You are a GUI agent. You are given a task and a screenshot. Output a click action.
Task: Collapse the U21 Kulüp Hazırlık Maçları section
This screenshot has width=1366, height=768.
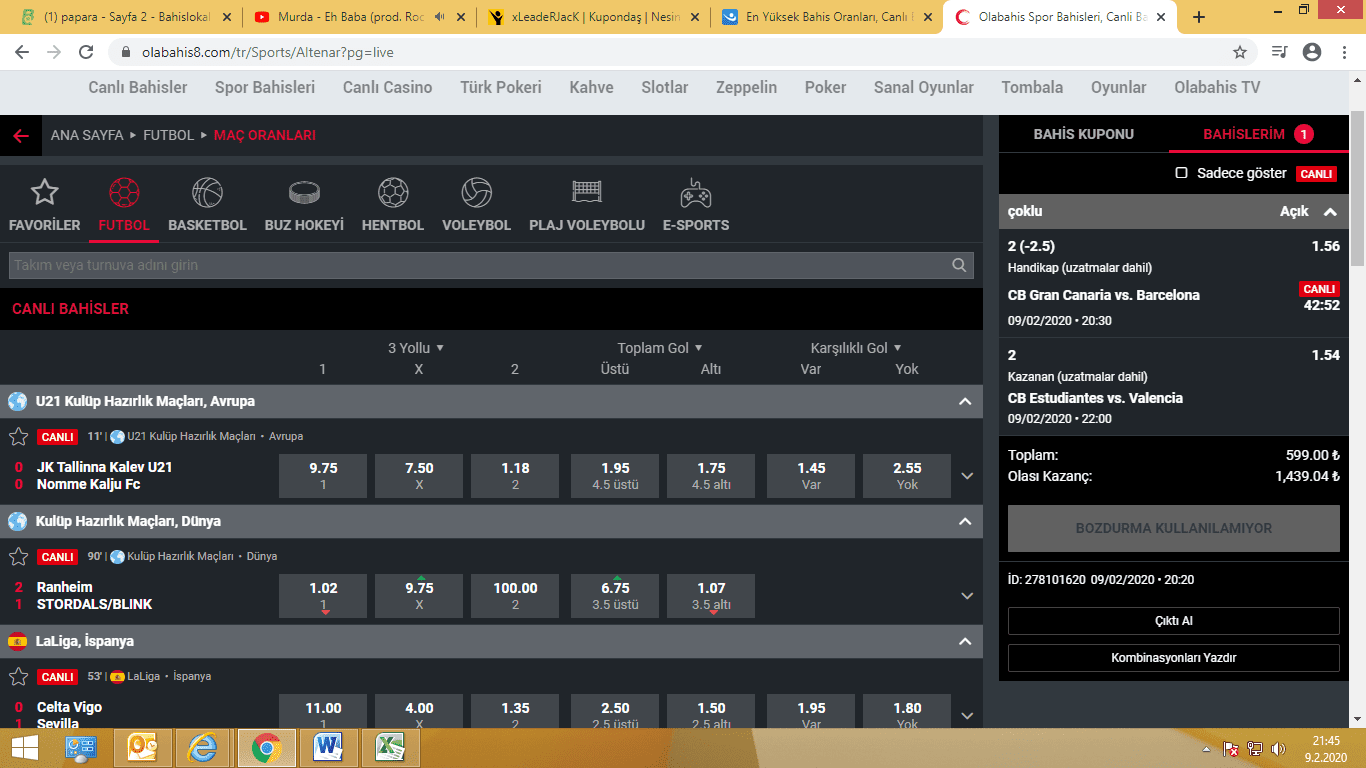point(965,401)
